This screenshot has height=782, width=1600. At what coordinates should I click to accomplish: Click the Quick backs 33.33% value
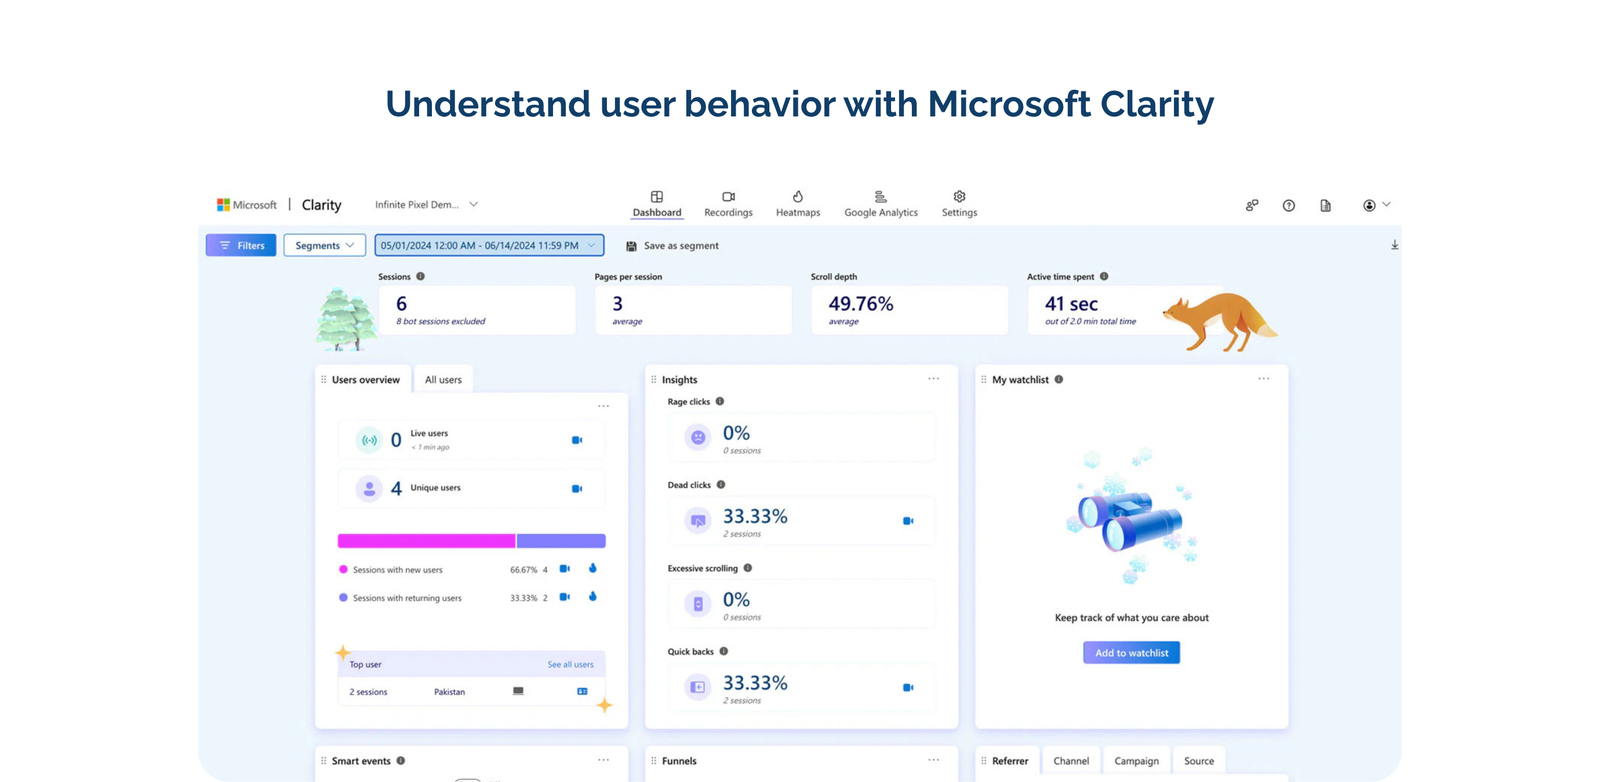click(x=755, y=684)
